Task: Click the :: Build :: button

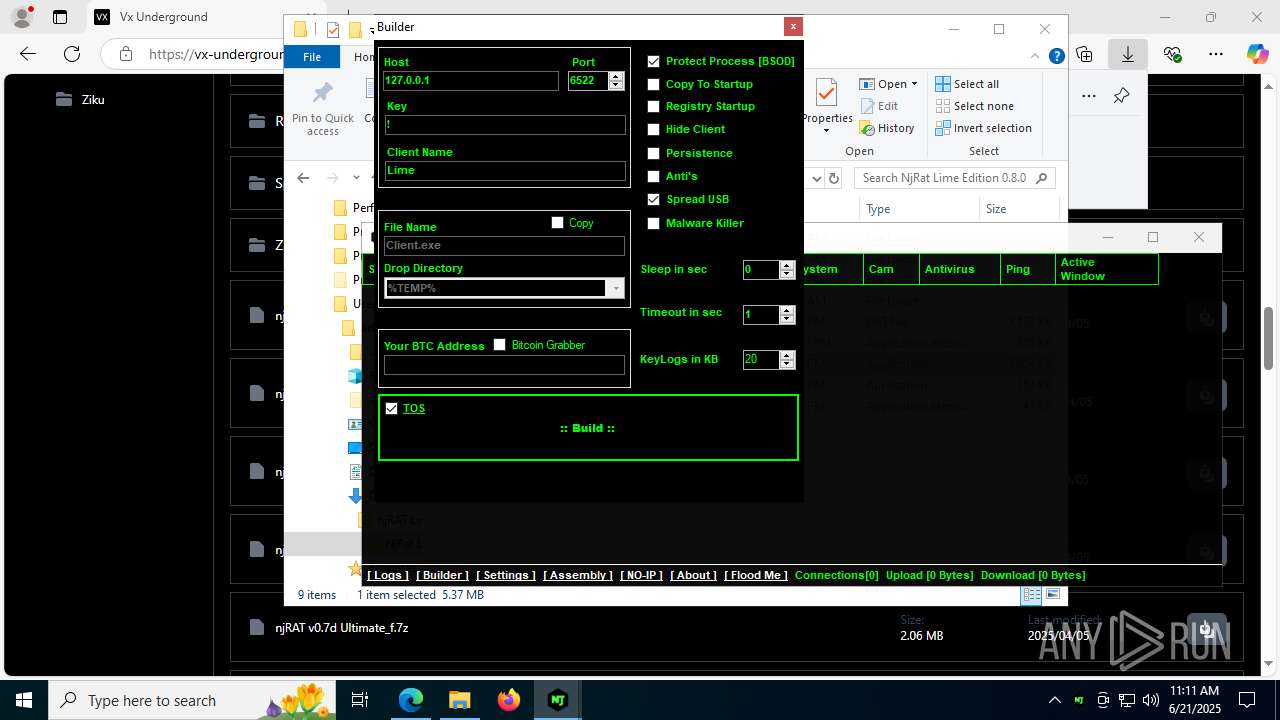Action: tap(588, 428)
